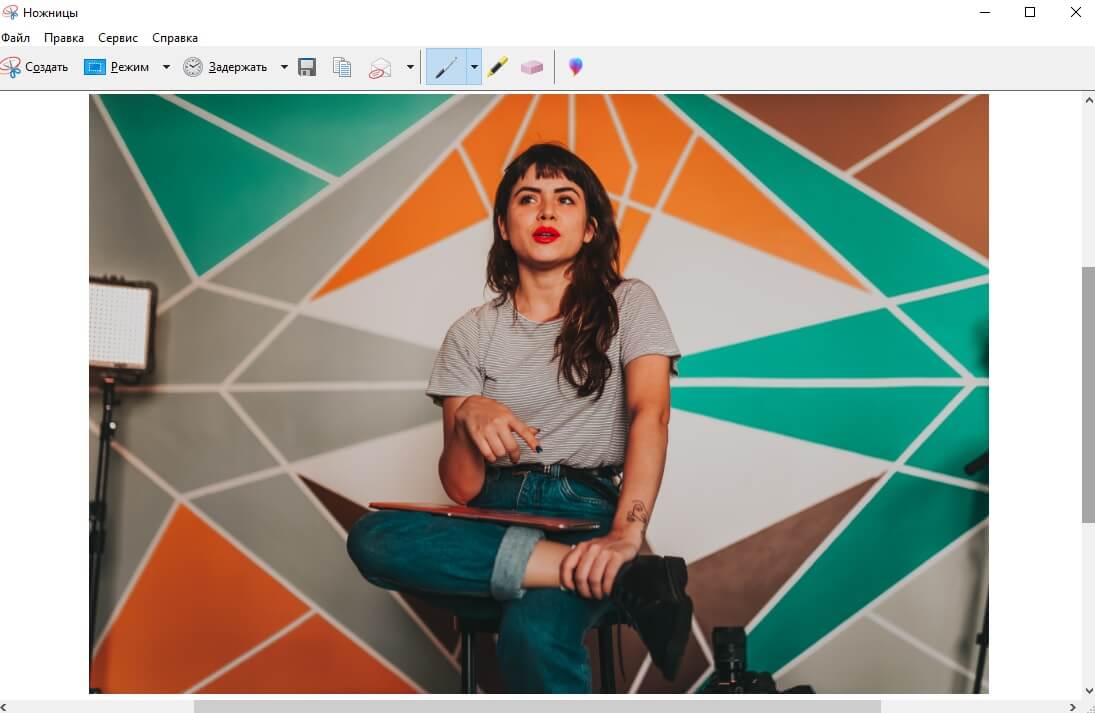Open the Справка menu
The width and height of the screenshot is (1095, 713).
175,38
